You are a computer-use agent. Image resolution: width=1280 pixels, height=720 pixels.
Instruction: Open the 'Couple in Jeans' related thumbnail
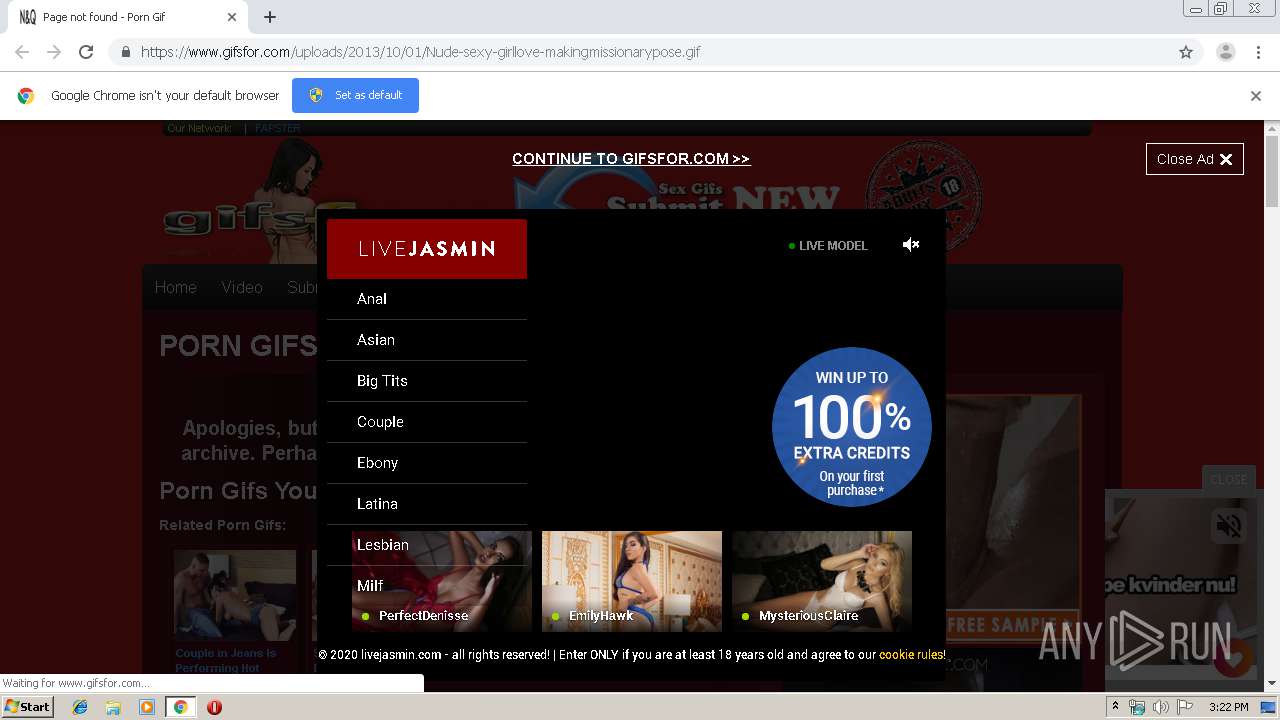click(x=235, y=595)
